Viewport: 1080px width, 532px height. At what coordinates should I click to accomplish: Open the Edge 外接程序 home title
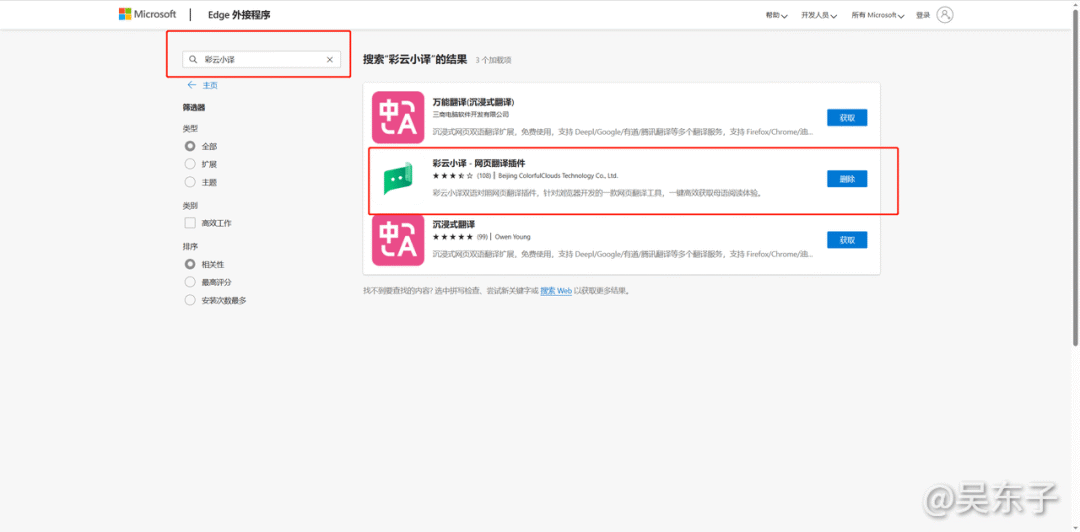pos(239,14)
